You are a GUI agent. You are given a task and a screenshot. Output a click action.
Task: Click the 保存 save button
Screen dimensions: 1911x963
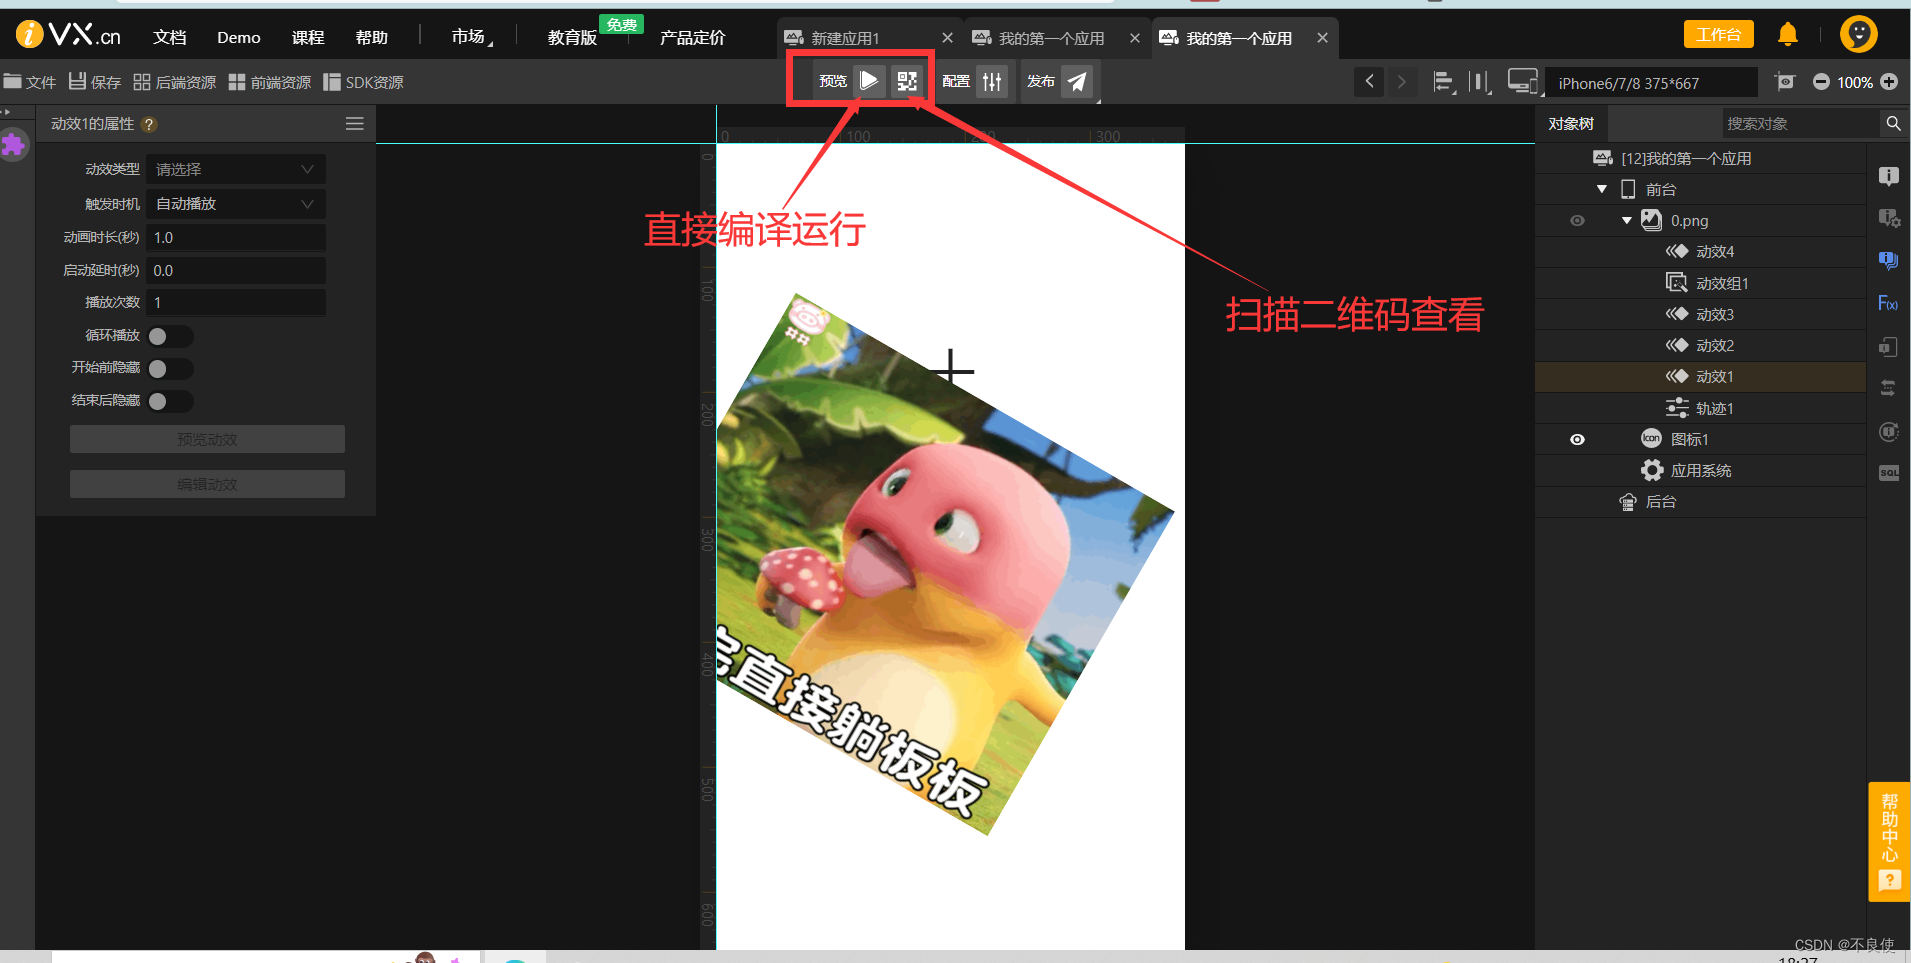[95, 82]
